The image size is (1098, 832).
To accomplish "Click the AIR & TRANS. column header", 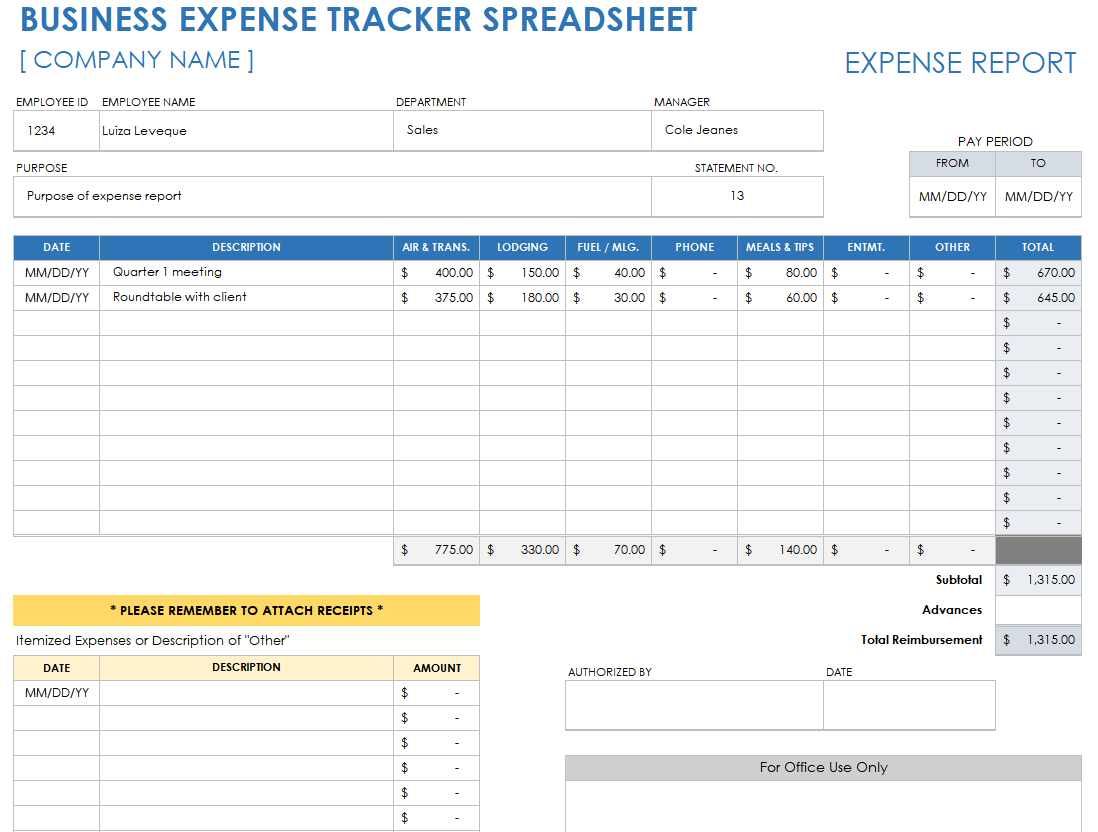I will click(x=436, y=247).
